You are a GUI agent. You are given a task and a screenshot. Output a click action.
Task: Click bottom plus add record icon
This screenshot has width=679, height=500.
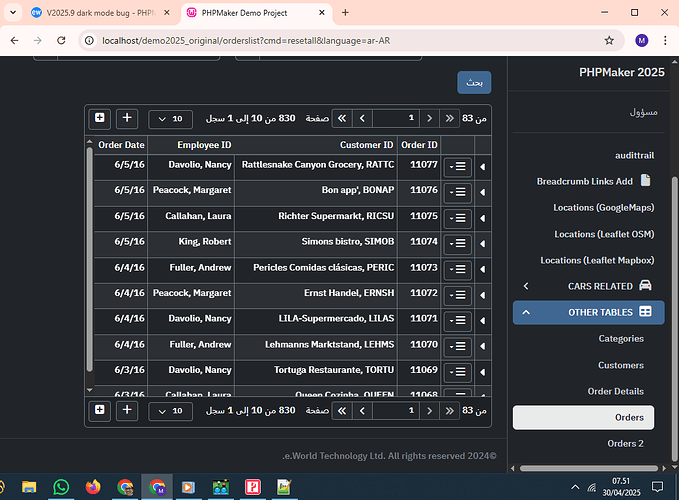click(127, 410)
